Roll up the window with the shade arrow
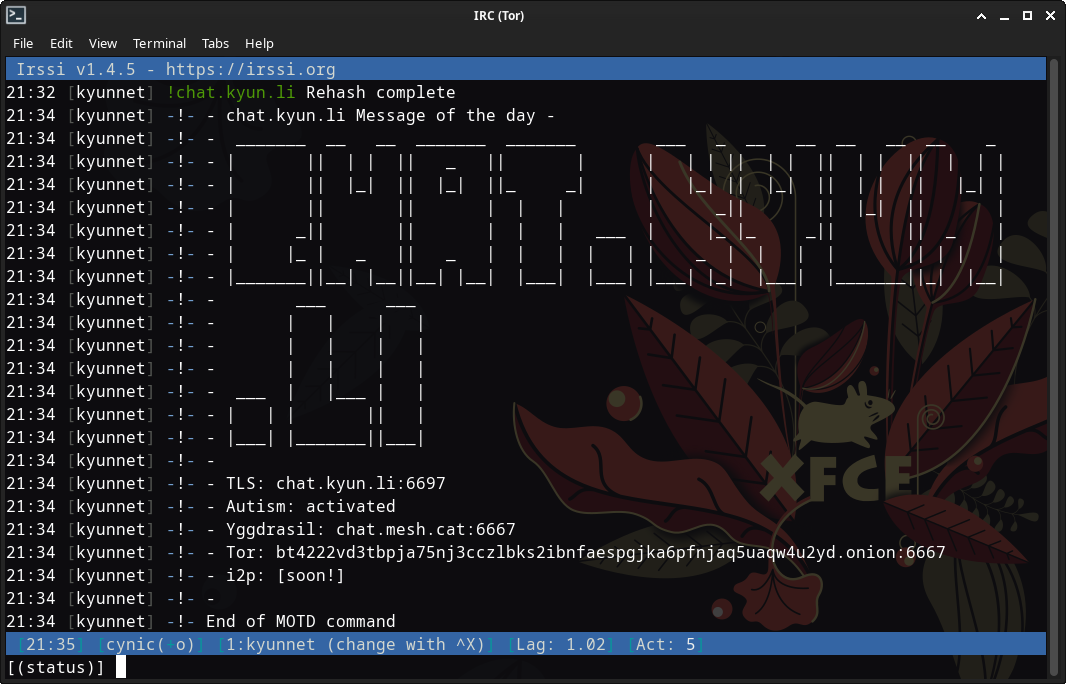Screen dimensions: 1066x684 tap(981, 16)
